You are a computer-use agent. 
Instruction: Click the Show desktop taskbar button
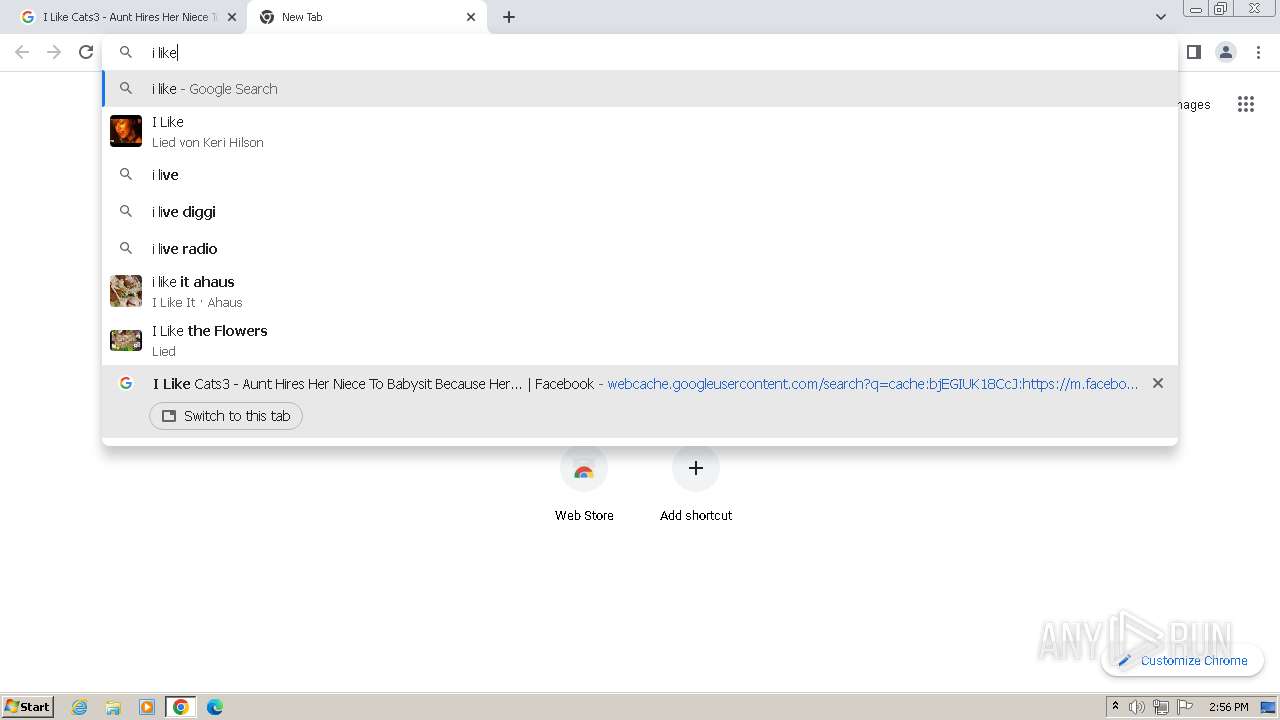click(x=1269, y=707)
